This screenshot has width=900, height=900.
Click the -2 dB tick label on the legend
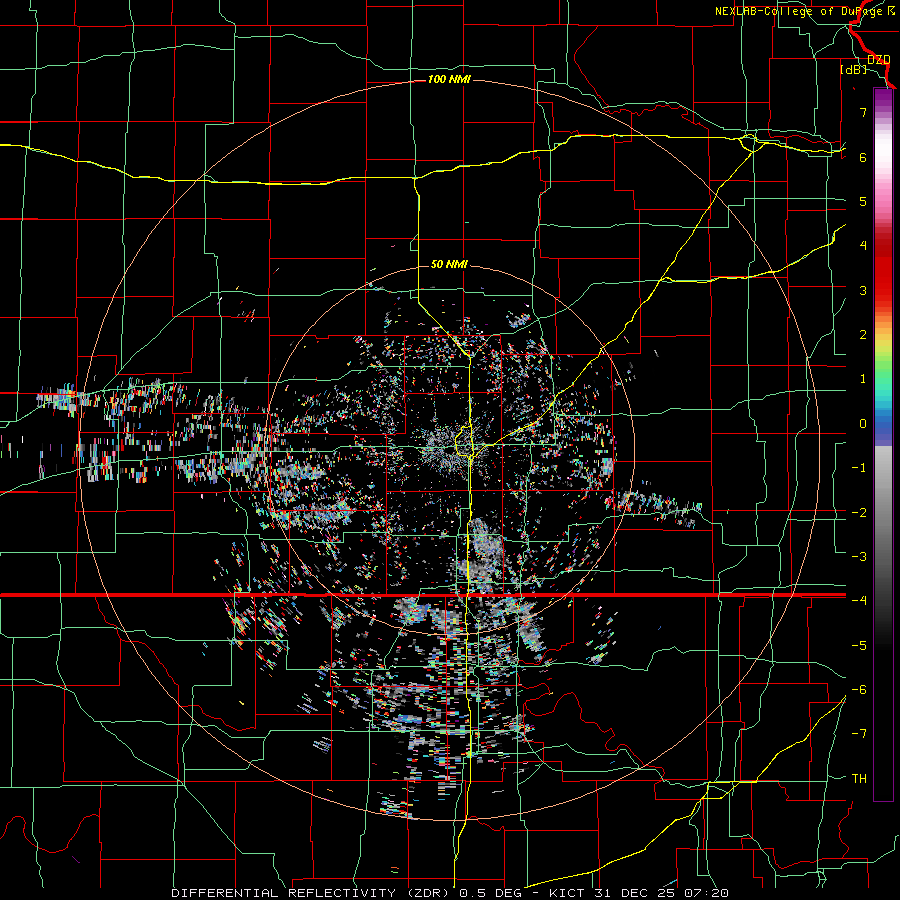[859, 513]
